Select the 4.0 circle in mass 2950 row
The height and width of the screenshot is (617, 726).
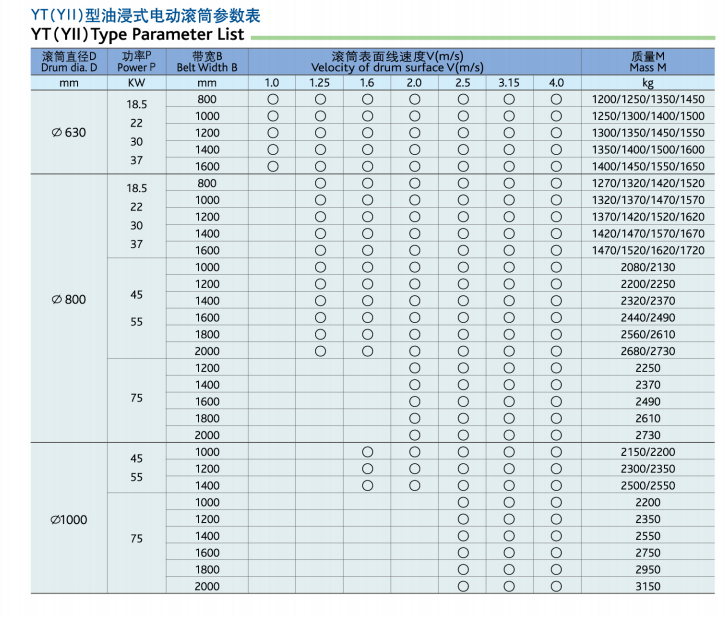[x=556, y=569]
